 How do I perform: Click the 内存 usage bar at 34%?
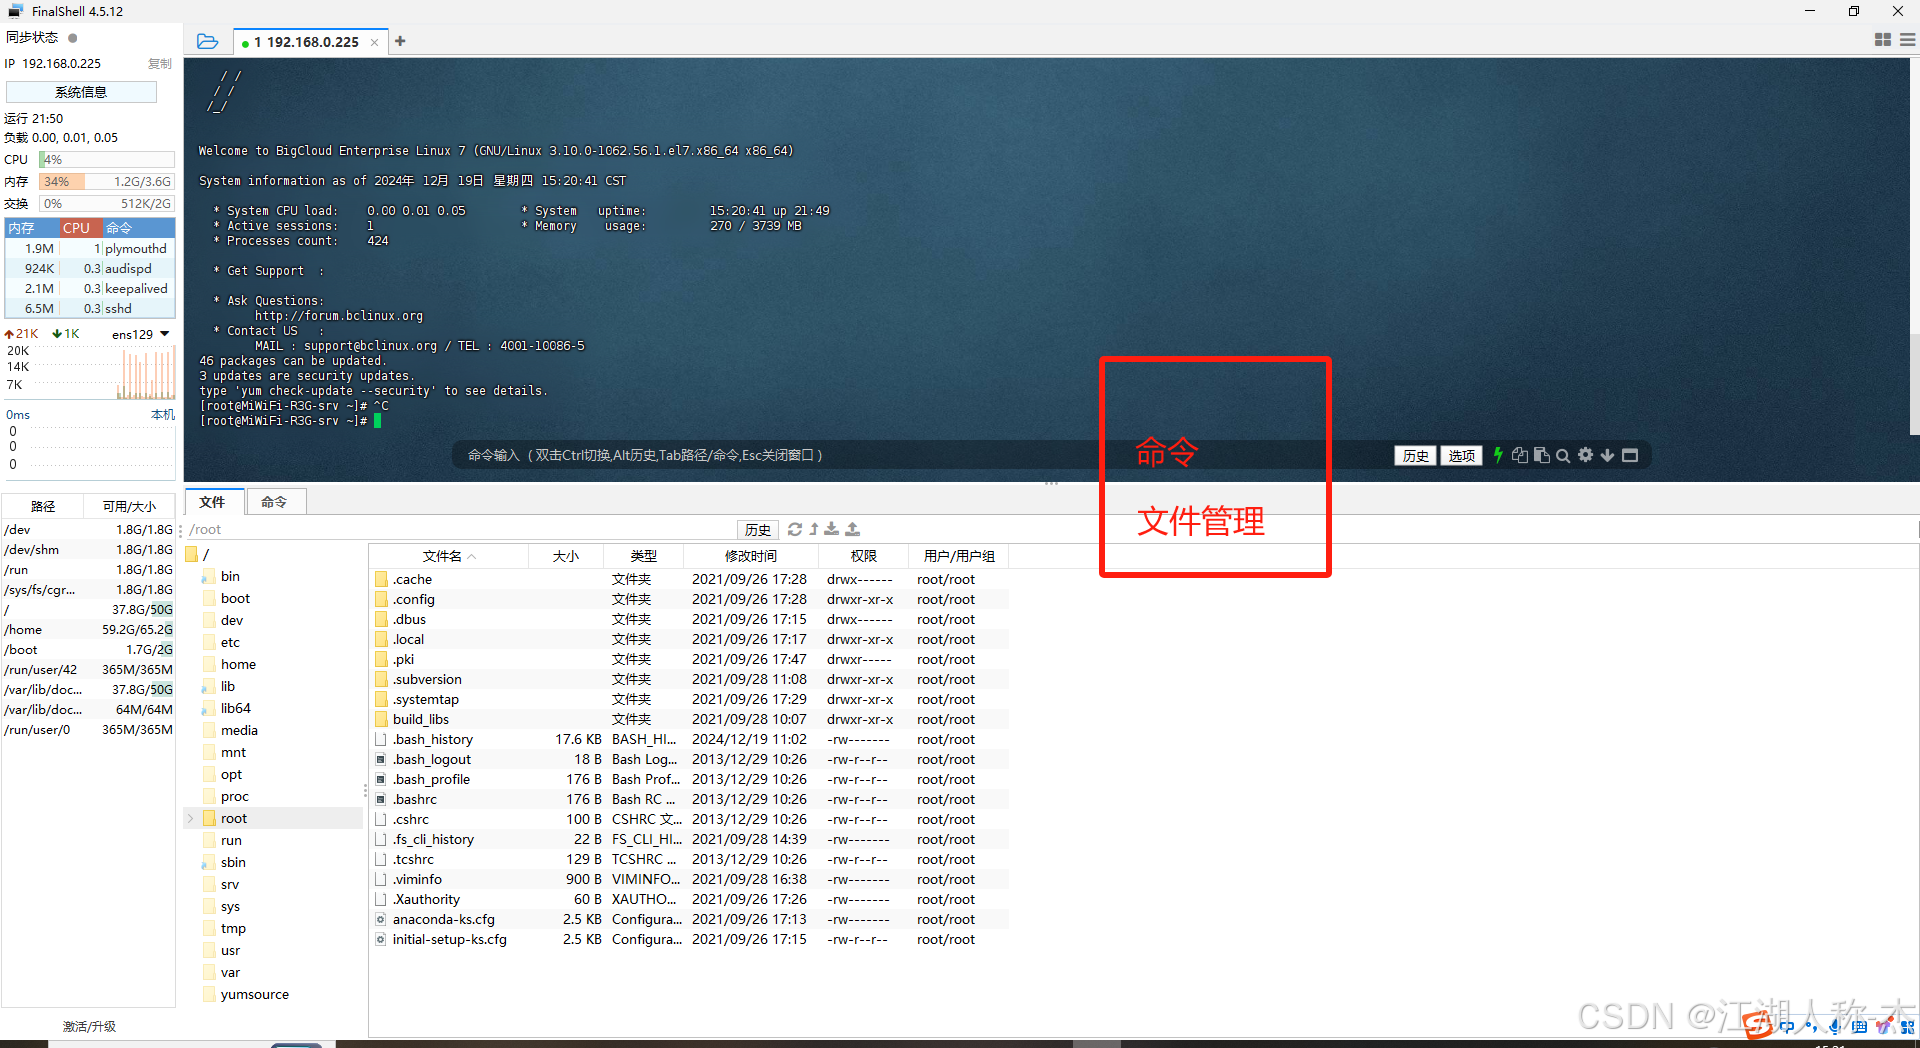click(x=107, y=181)
